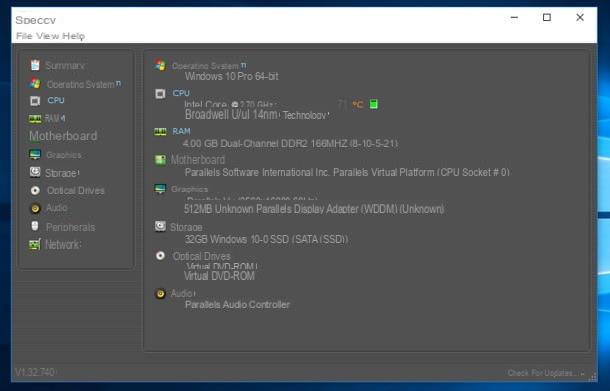Image resolution: width=610 pixels, height=391 pixels.
Task: Click the window resize grip in corner
Action: (x=592, y=377)
